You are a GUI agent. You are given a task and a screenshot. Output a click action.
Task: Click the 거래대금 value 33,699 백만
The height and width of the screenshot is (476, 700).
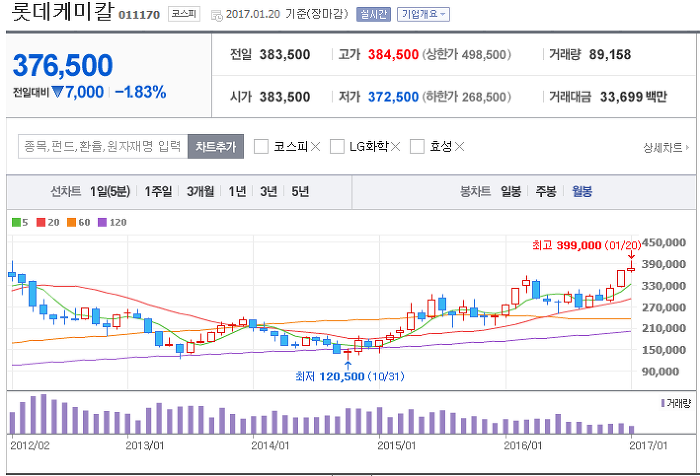(633, 97)
